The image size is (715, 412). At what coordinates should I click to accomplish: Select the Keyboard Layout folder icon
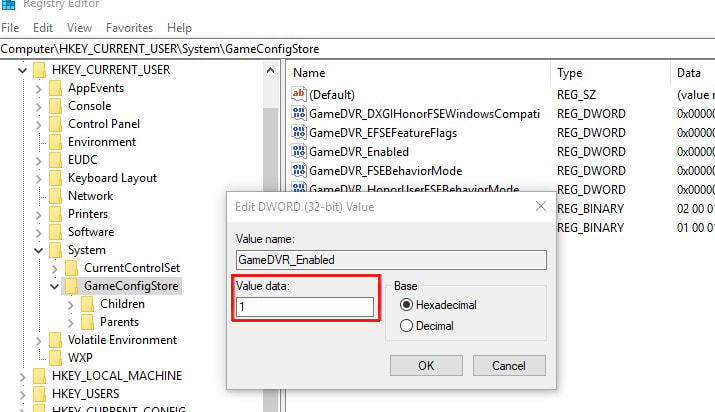click(55, 178)
